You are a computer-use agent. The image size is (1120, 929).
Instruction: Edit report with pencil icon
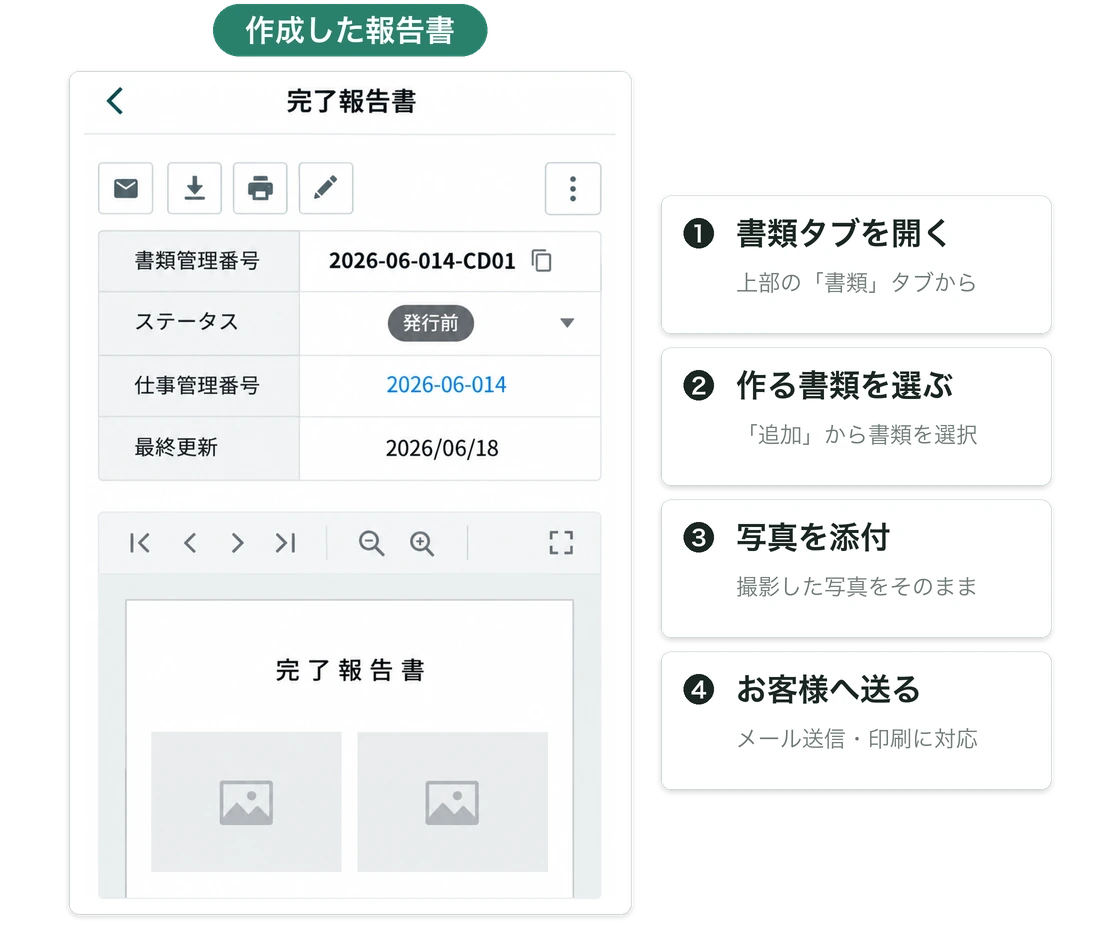[x=326, y=189]
